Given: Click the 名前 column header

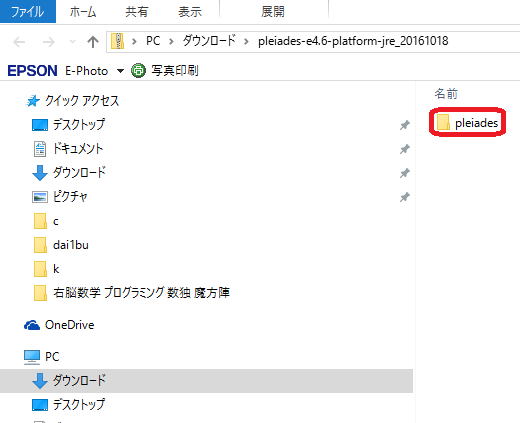Looking at the screenshot, I should (x=446, y=94).
